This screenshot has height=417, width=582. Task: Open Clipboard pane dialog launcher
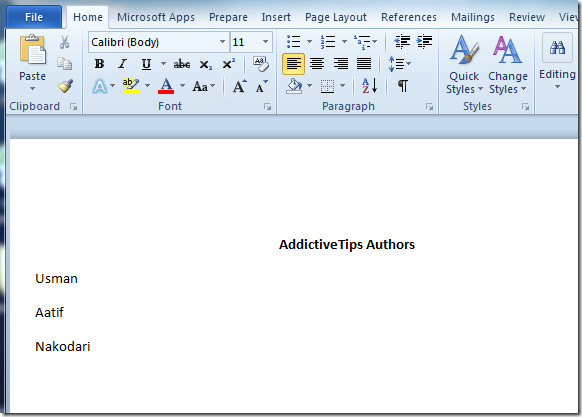(x=73, y=107)
